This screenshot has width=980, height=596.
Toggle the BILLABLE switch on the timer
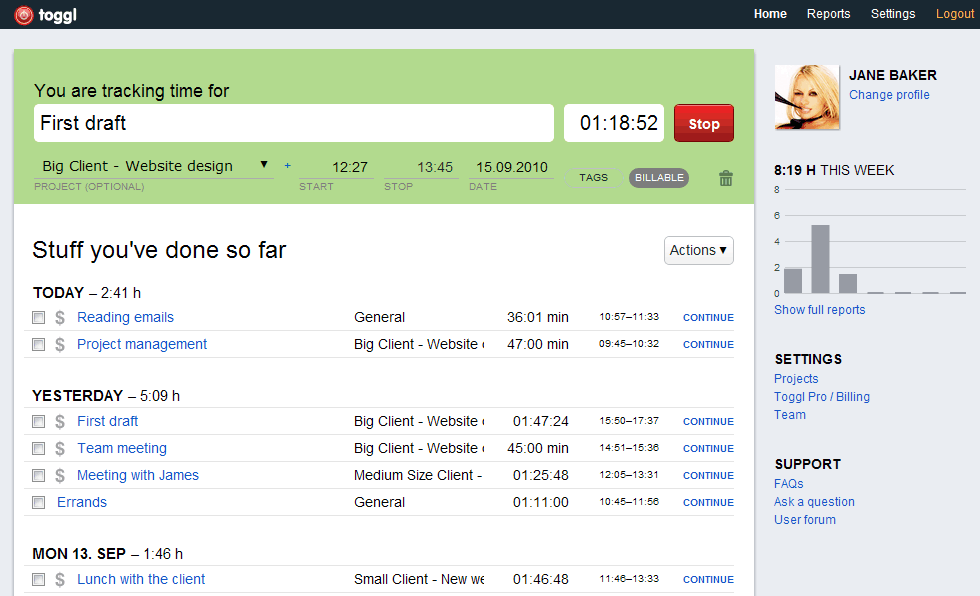coord(658,178)
